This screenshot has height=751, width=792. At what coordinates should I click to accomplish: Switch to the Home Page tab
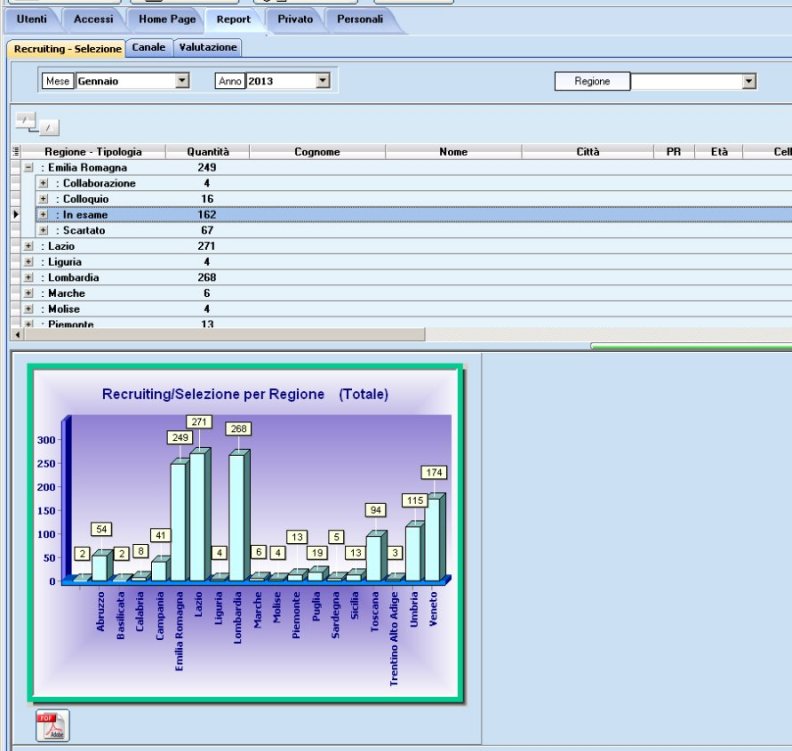[x=167, y=20]
